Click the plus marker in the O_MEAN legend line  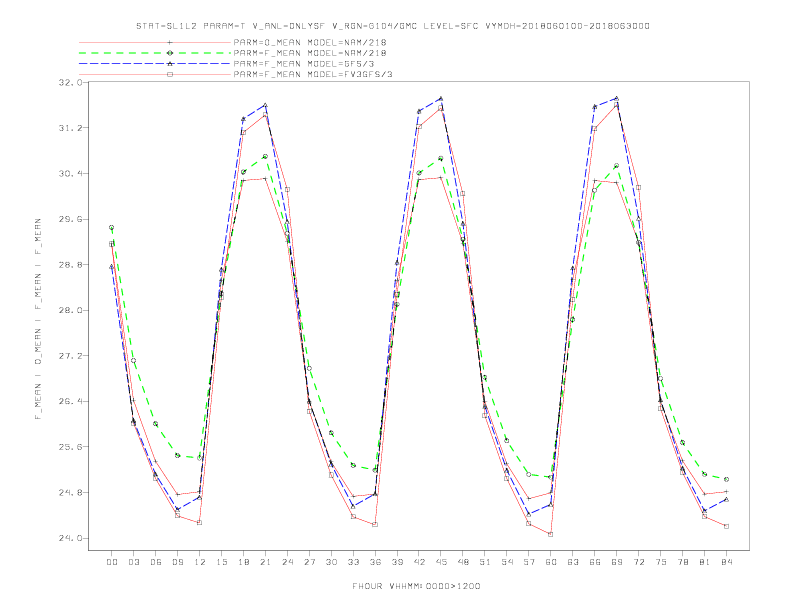[170, 42]
